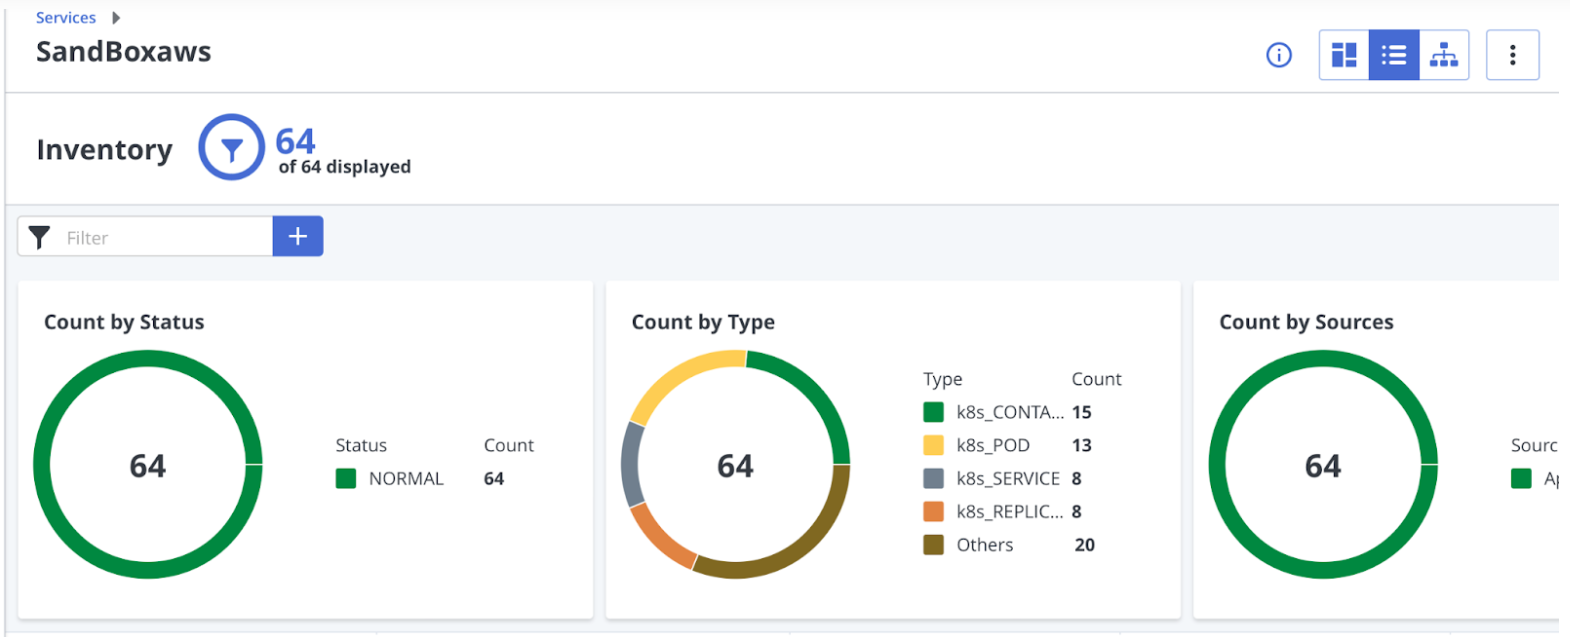Screen dimensions: 1570x637
Task: Click the funnel icon in filter box
Action: coord(39,237)
